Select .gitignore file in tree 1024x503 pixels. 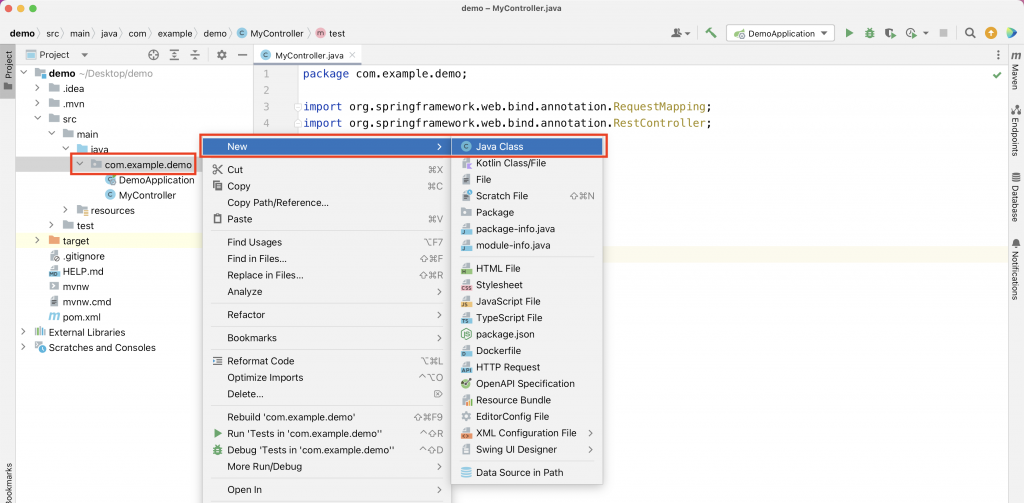coord(84,256)
